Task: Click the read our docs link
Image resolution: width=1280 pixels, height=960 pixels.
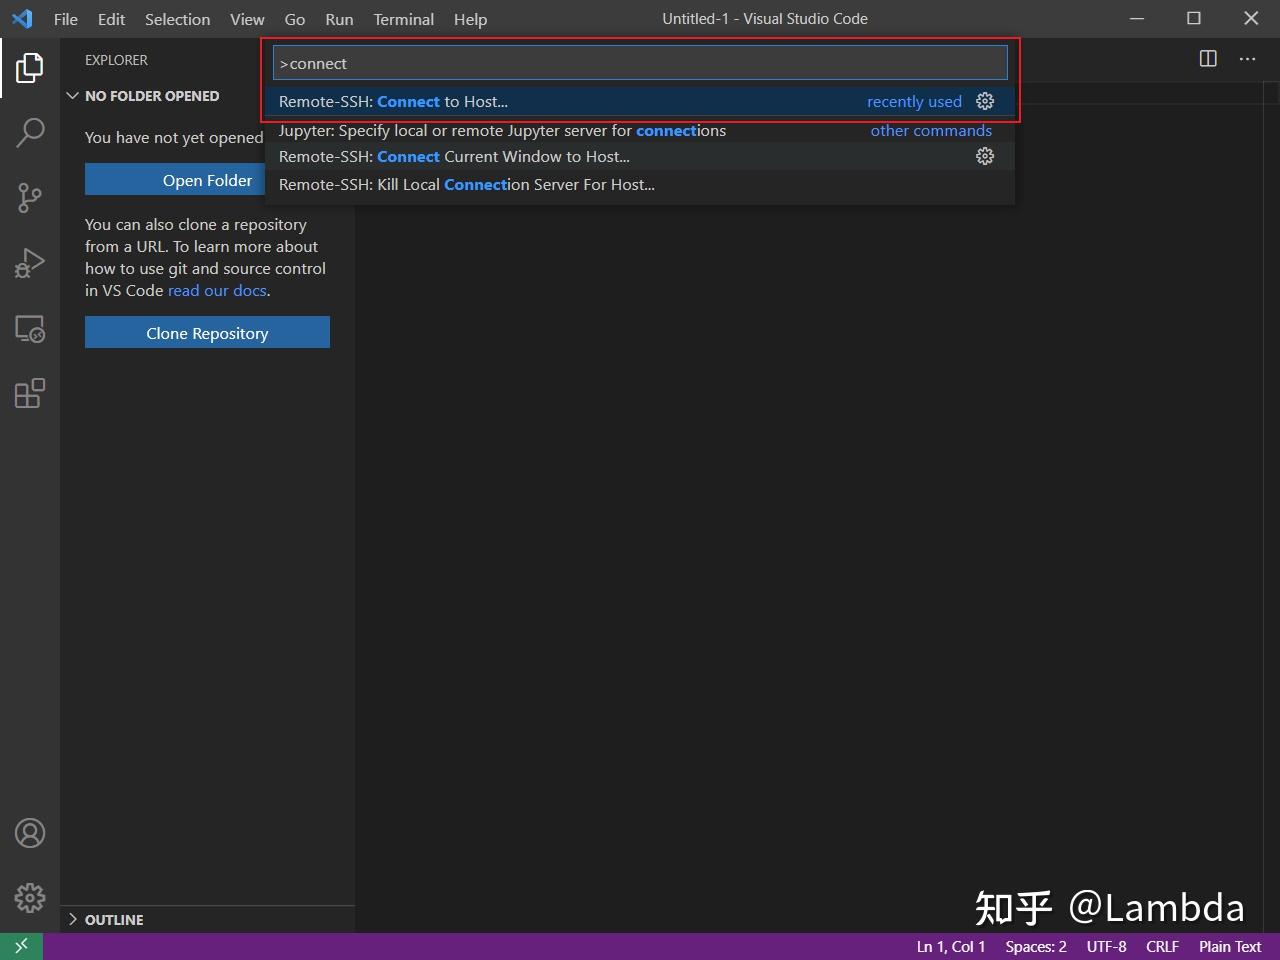Action: click(x=217, y=290)
